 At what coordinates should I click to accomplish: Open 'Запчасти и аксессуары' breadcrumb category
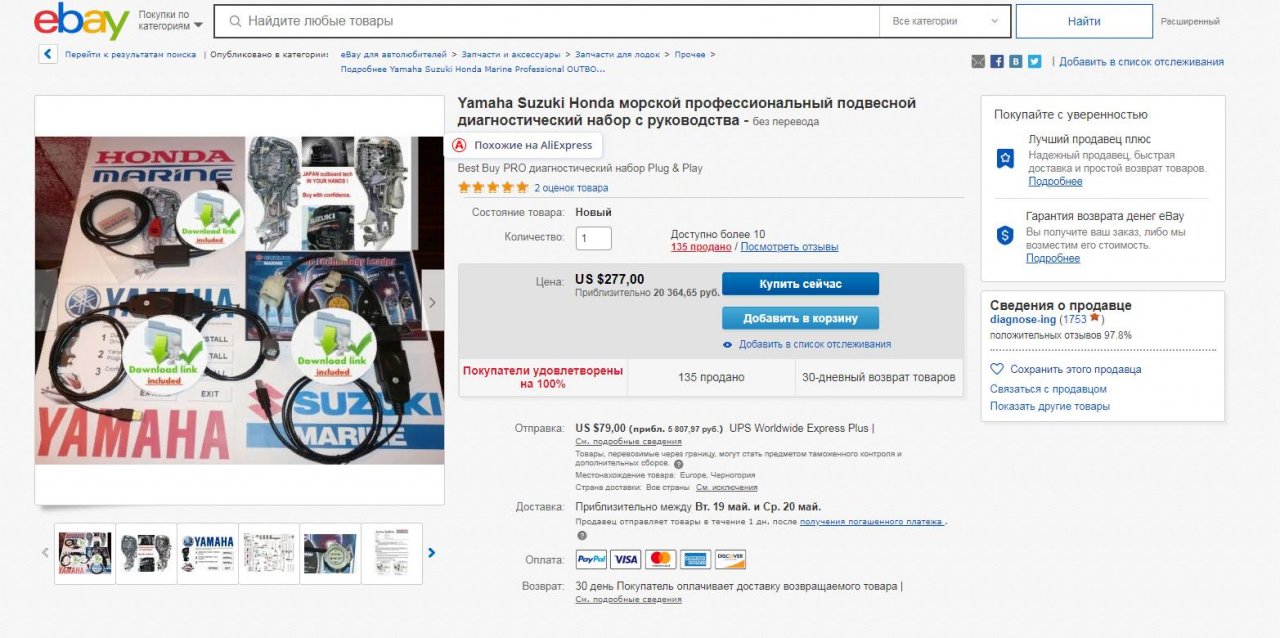[511, 54]
